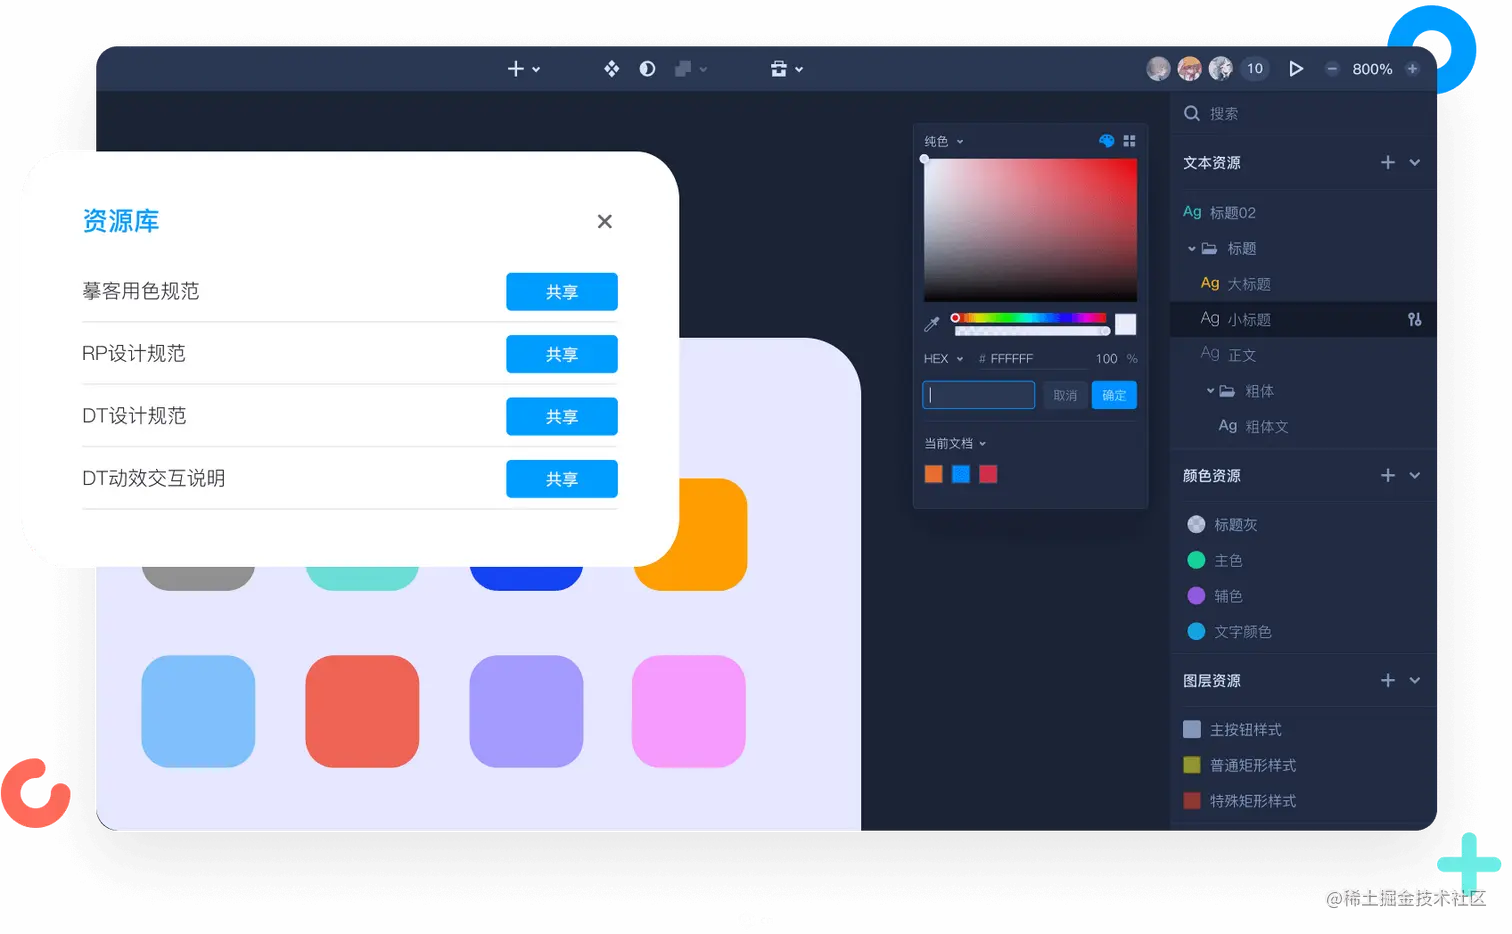1512x934 pixels.
Task: Click the hue rainbow slider
Action: 1029,318
